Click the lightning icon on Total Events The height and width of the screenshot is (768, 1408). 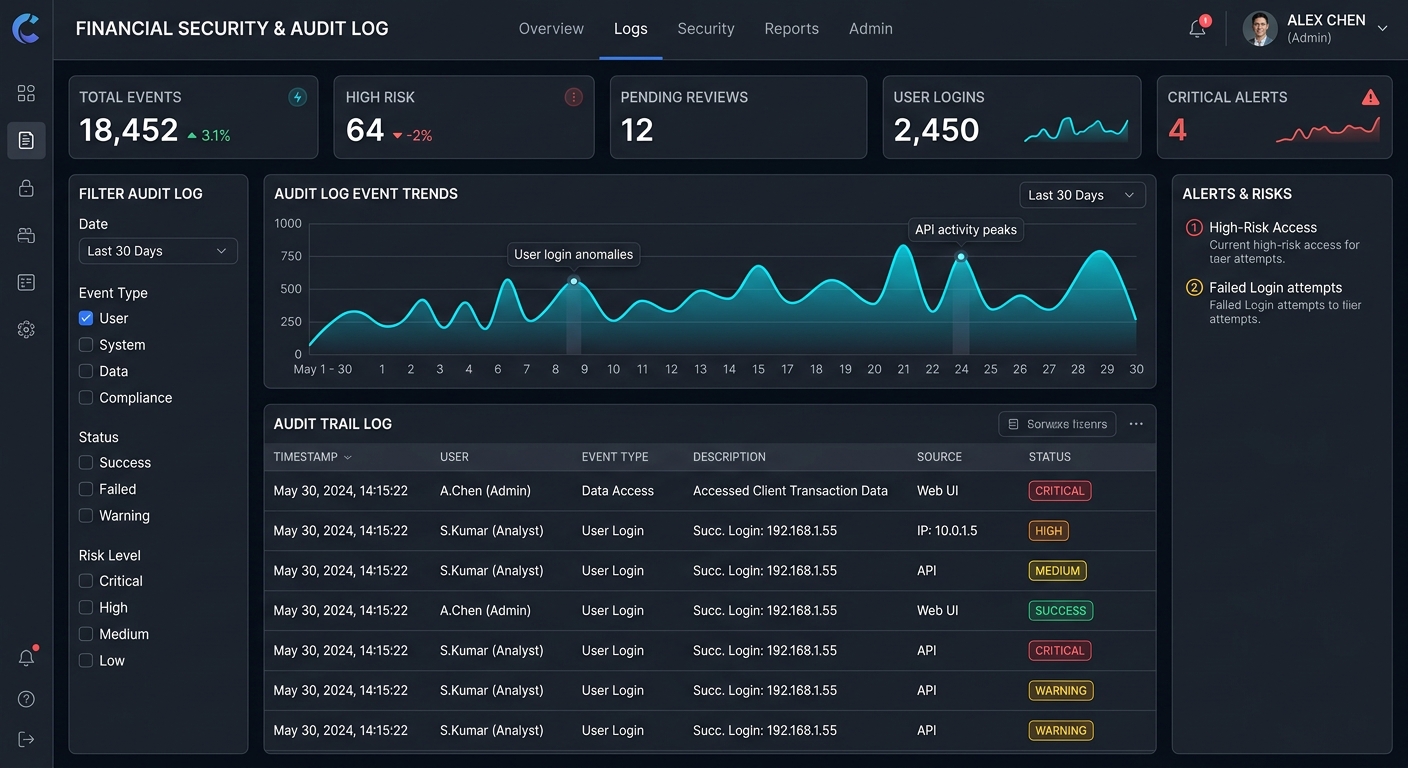tap(297, 97)
